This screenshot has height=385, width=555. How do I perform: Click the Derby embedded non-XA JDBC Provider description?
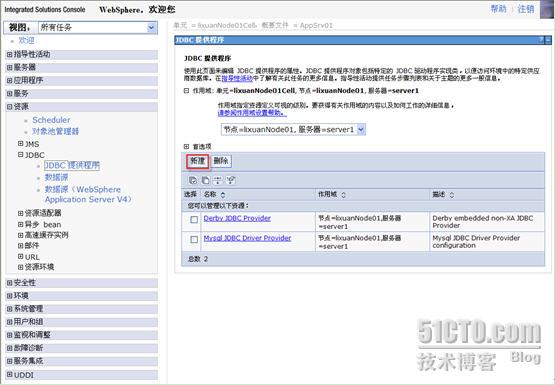482,222
